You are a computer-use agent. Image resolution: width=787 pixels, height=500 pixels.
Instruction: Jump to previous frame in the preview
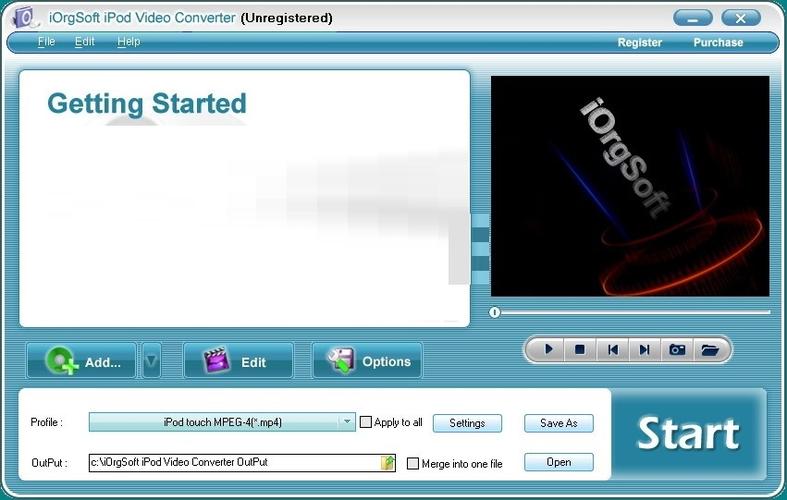pyautogui.click(x=612, y=349)
